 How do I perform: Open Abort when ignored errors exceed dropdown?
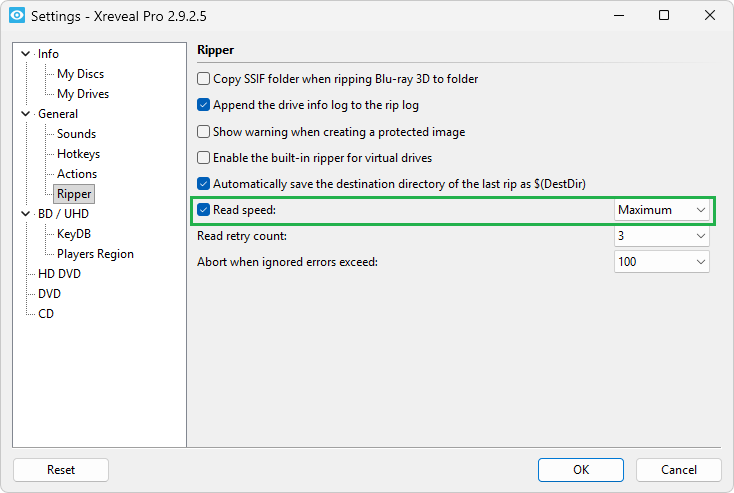662,262
